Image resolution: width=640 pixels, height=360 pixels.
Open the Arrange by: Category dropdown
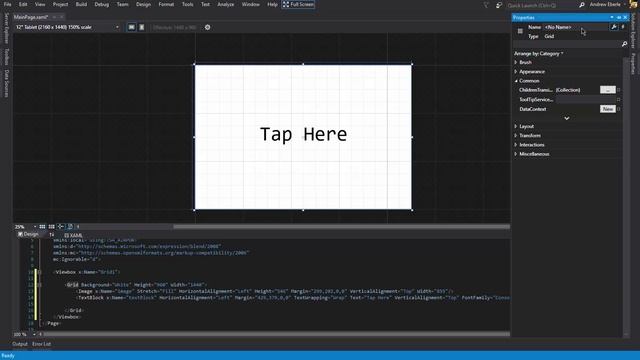click(539, 53)
